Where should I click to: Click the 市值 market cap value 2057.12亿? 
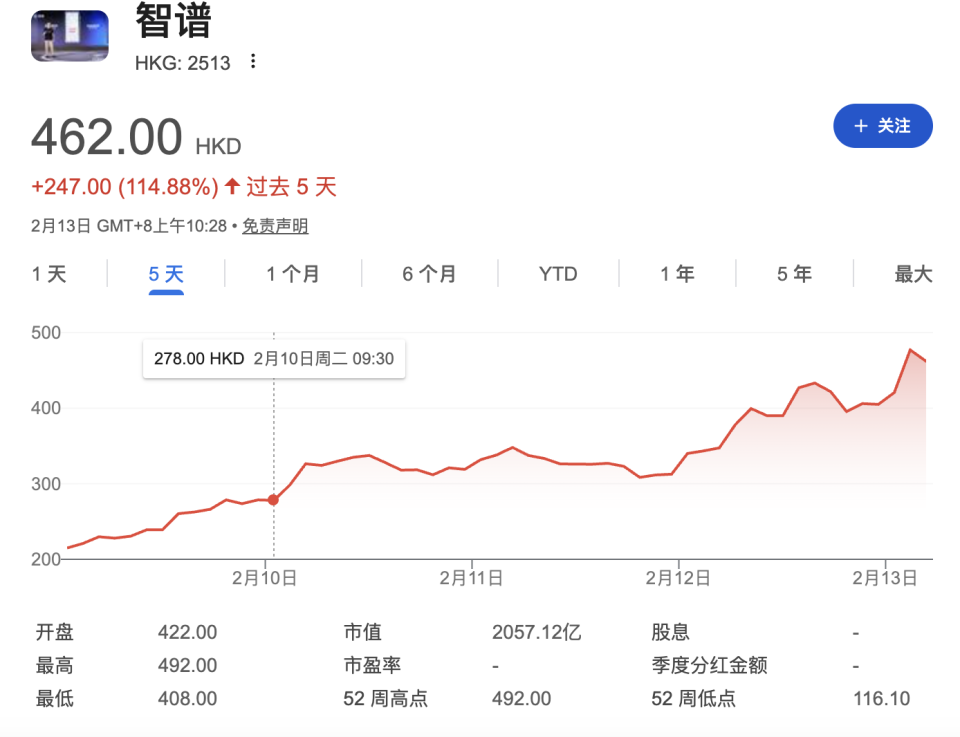click(536, 633)
